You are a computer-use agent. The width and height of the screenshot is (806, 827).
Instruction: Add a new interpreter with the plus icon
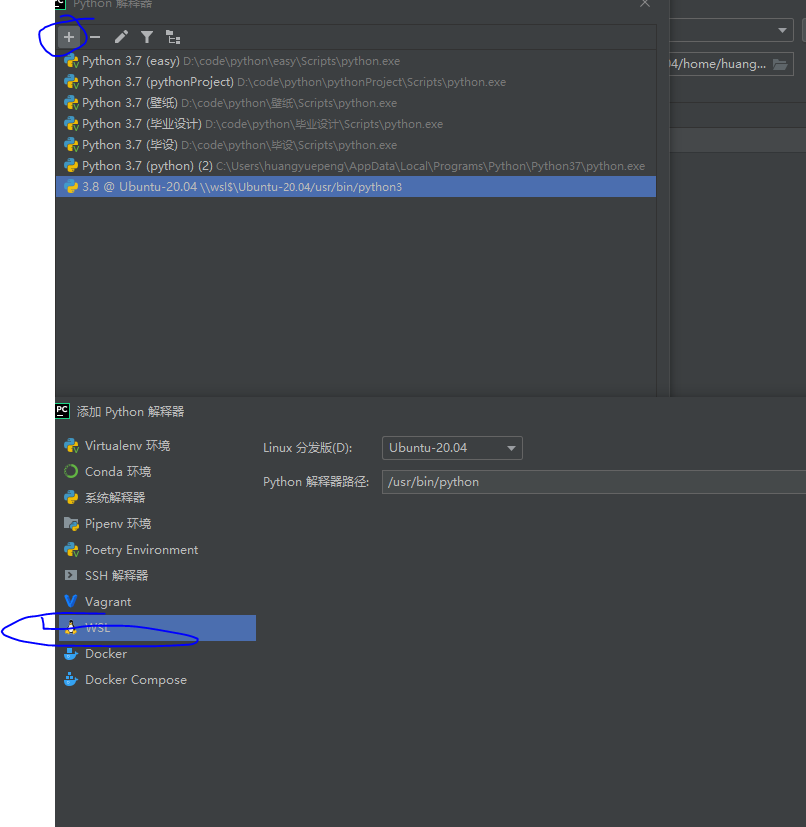67,37
